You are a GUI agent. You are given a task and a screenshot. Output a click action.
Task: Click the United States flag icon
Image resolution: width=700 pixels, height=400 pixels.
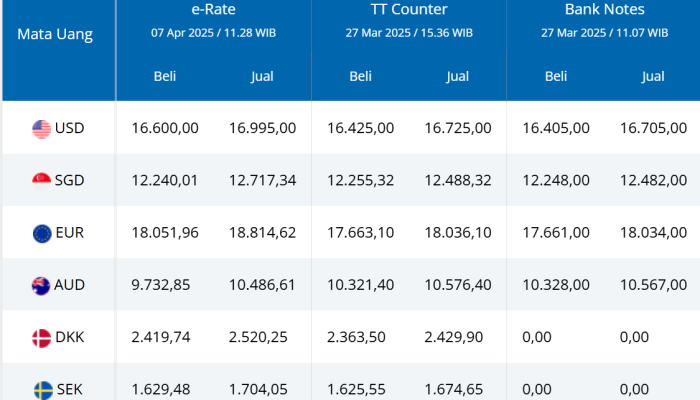point(41,128)
